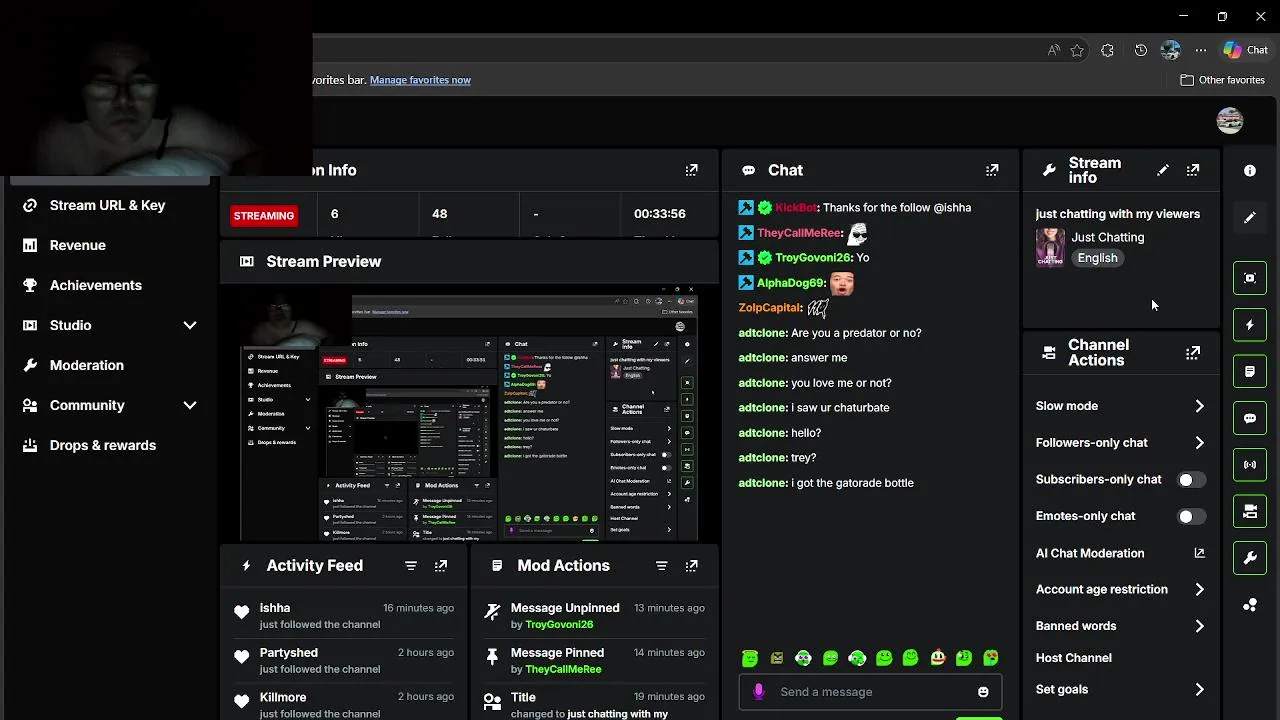
Task: Click Manage favorites now link
Action: (x=420, y=80)
